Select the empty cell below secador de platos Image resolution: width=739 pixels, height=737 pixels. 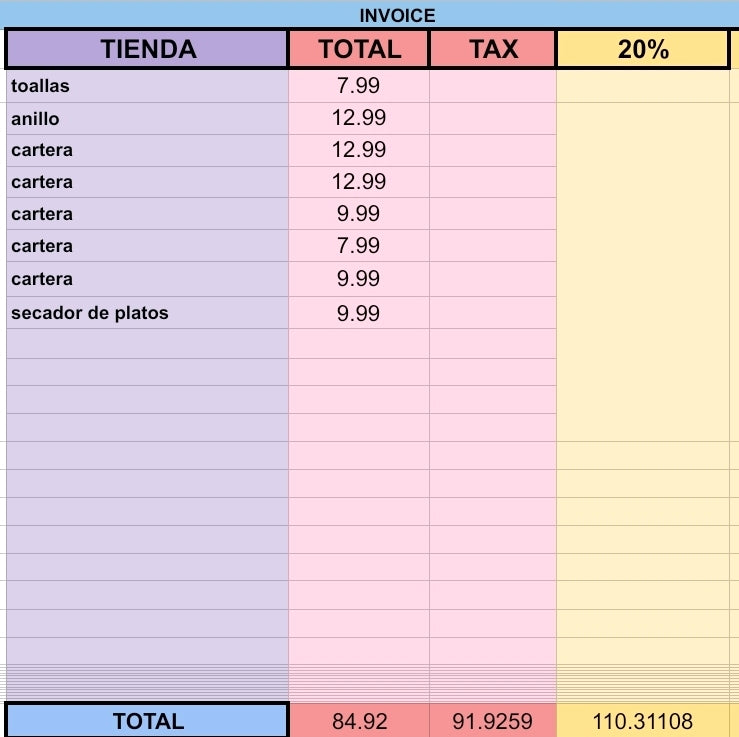(148, 344)
